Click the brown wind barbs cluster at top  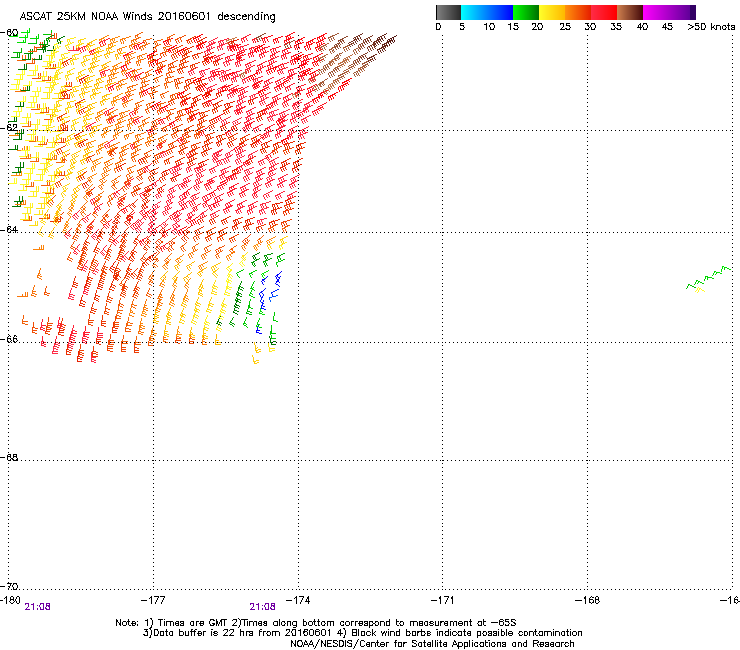pos(352,57)
